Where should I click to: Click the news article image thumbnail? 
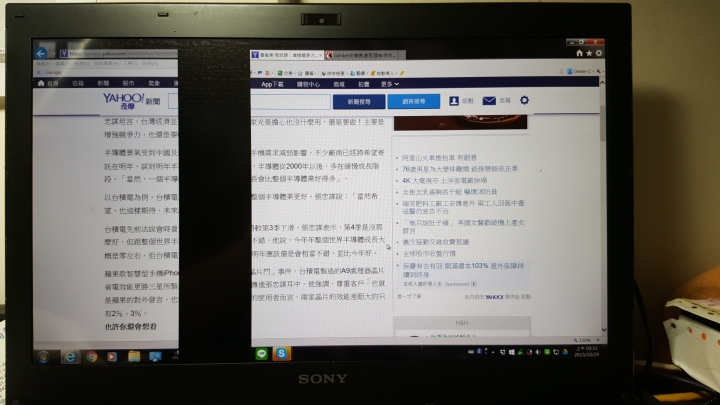(x=461, y=122)
